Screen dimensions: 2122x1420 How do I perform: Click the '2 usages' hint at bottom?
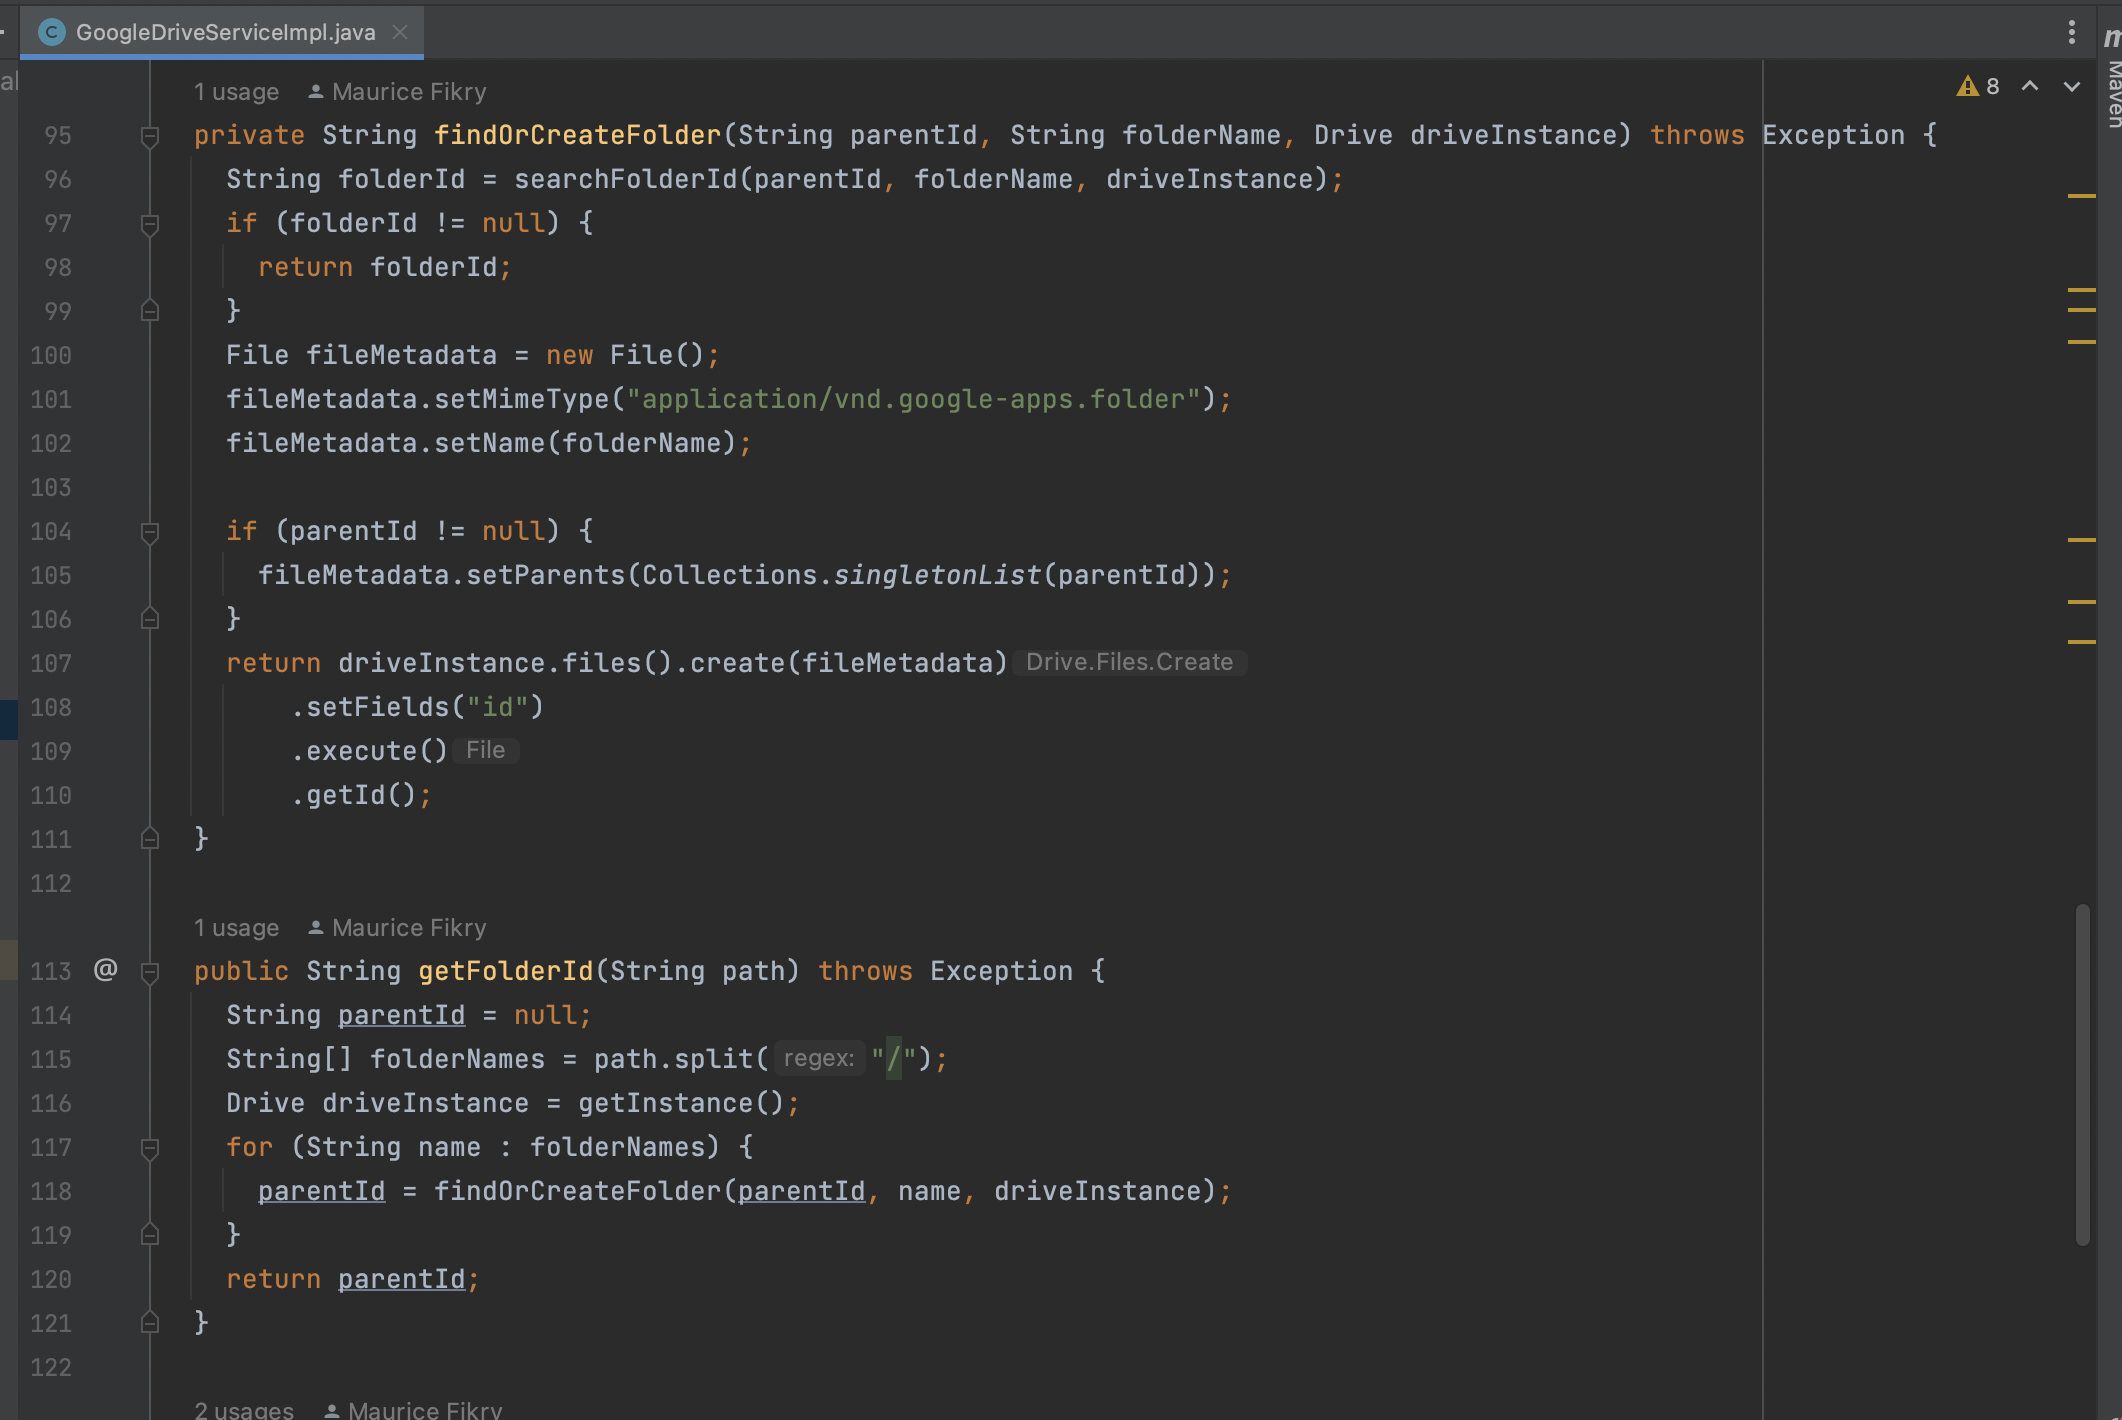(244, 1410)
